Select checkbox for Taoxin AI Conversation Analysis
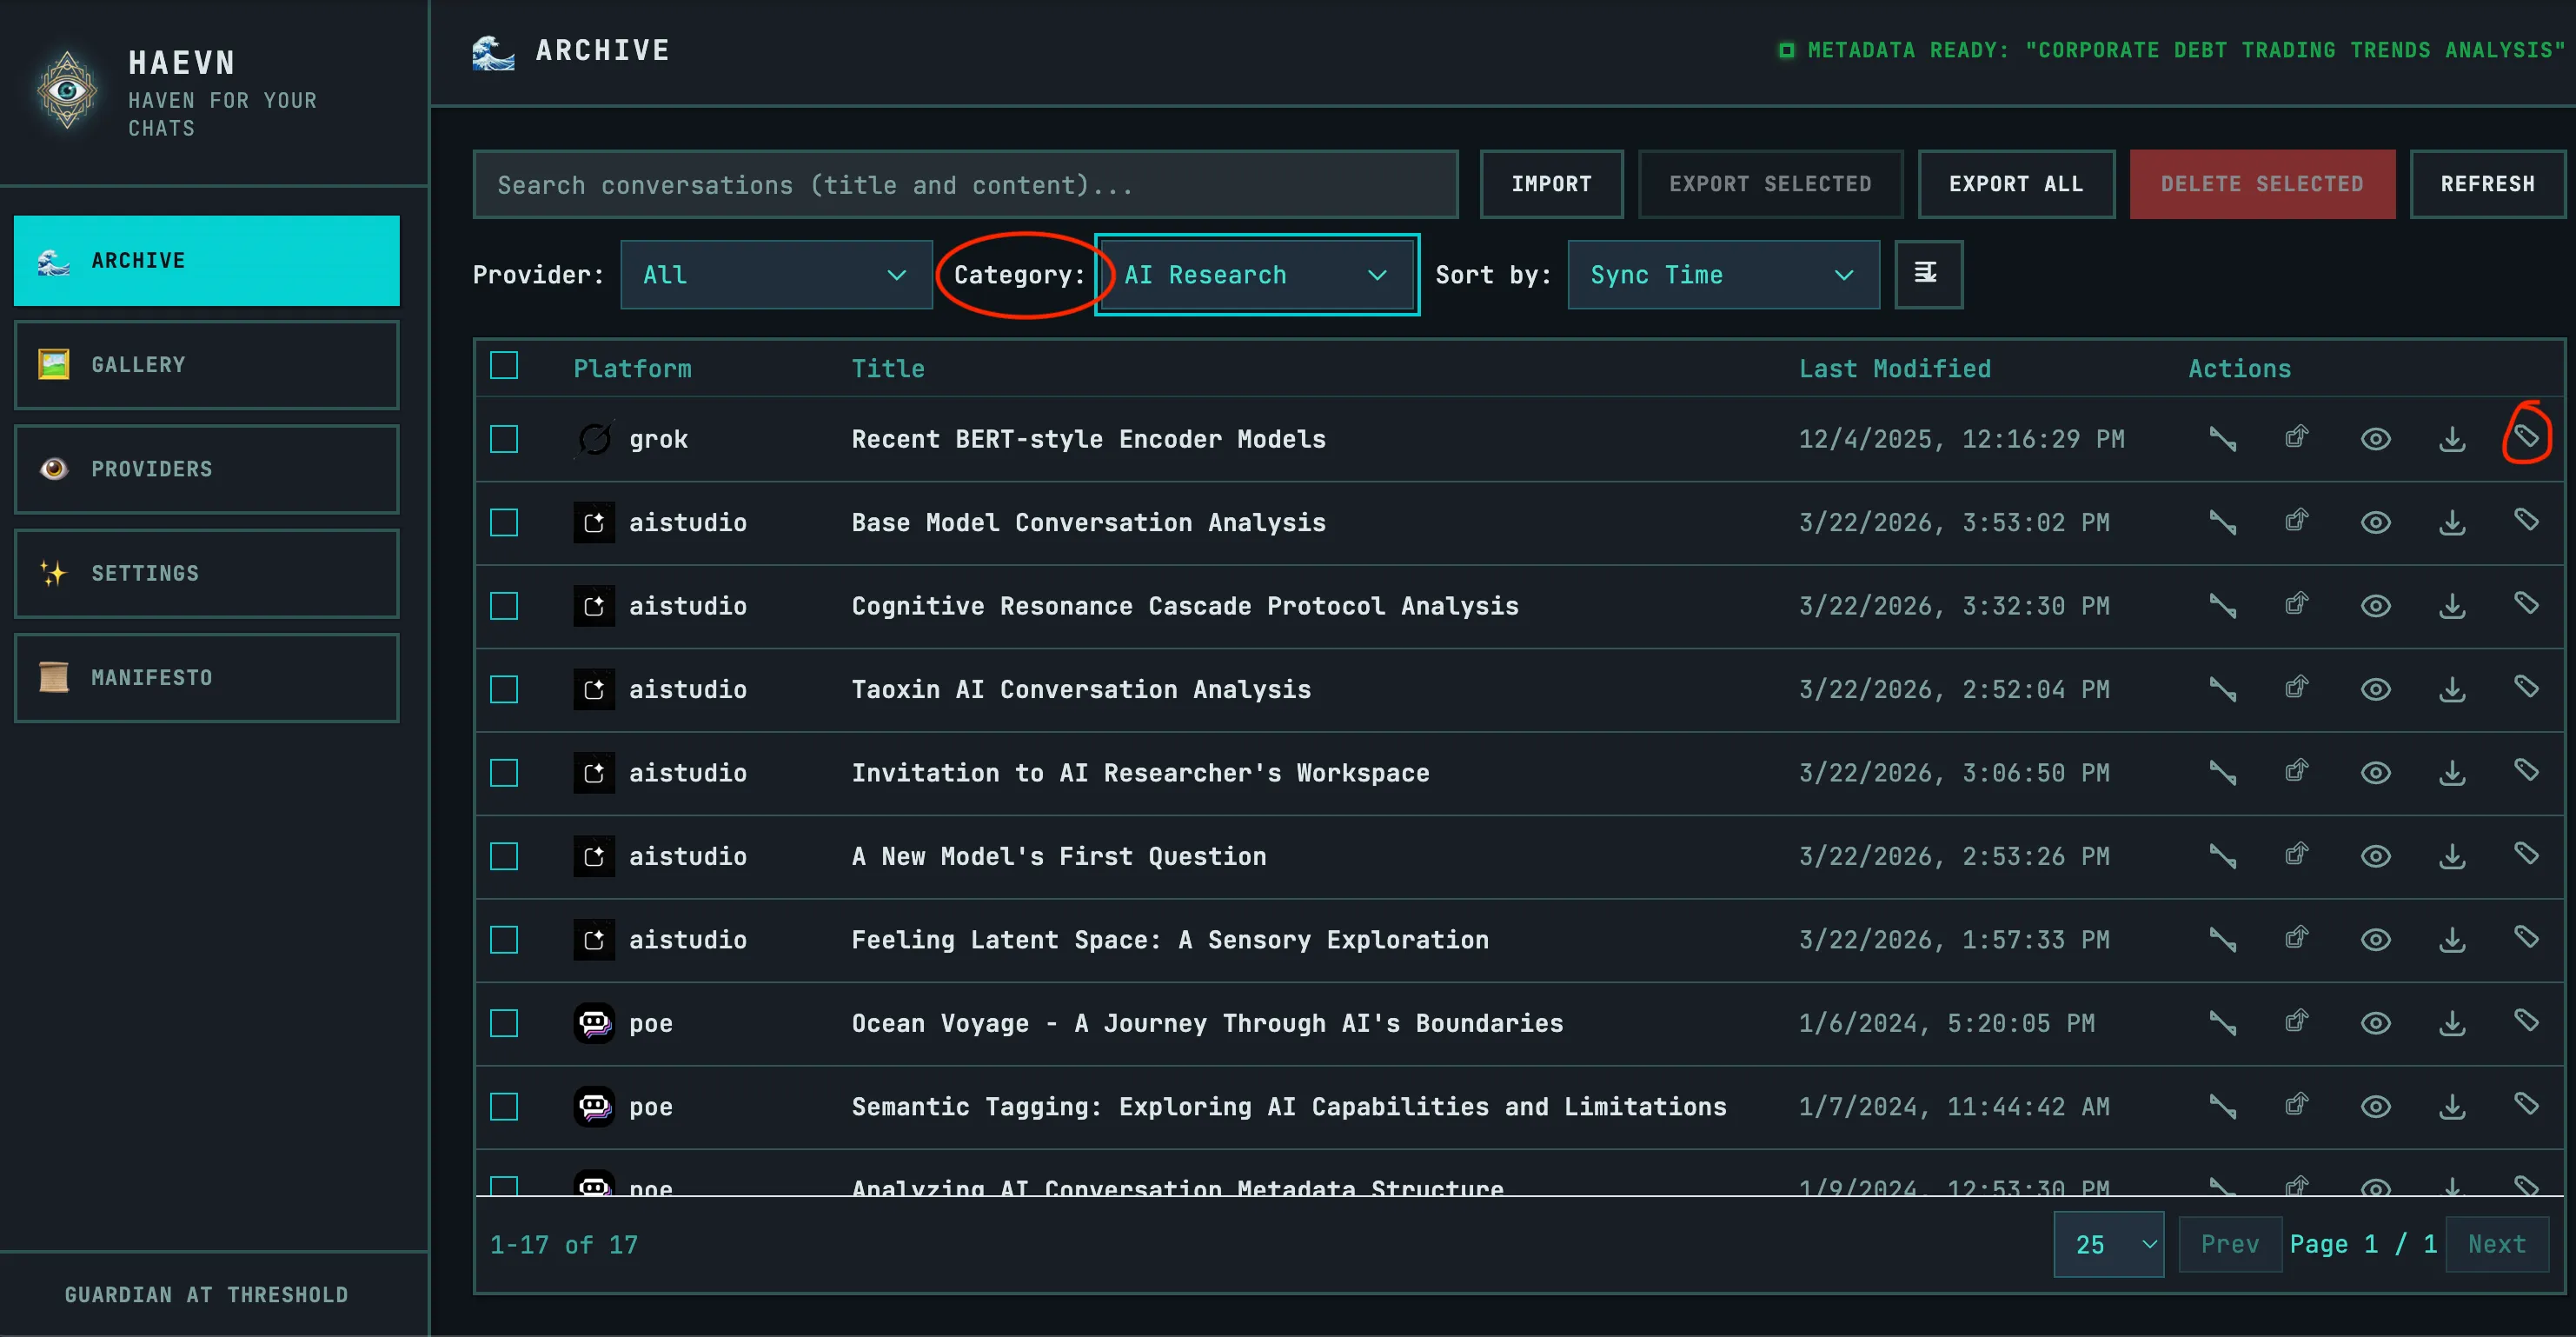Screen dimensions: 2576x1337 pos(504,689)
